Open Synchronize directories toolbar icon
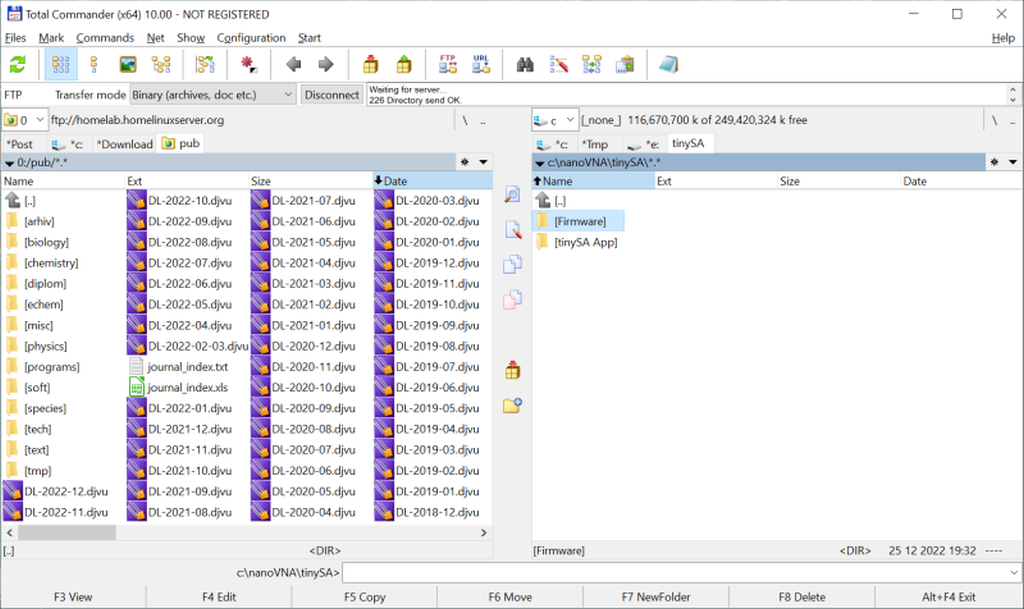Screen dimensions: 1024x609 coord(592,65)
